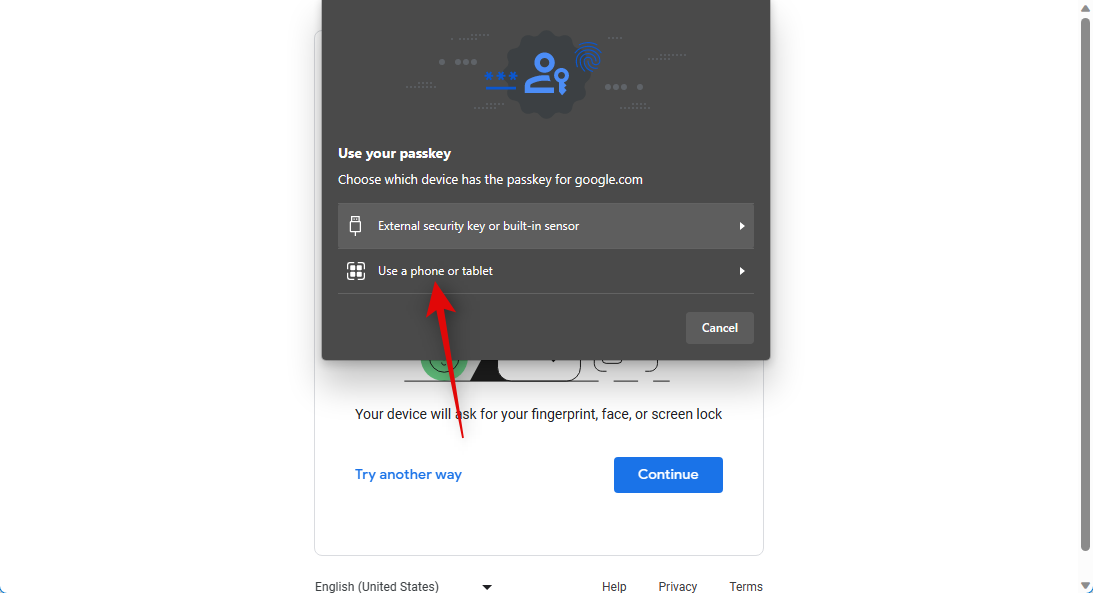1093x593 pixels.
Task: Expand arrow for External security key row
Action: (x=742, y=226)
